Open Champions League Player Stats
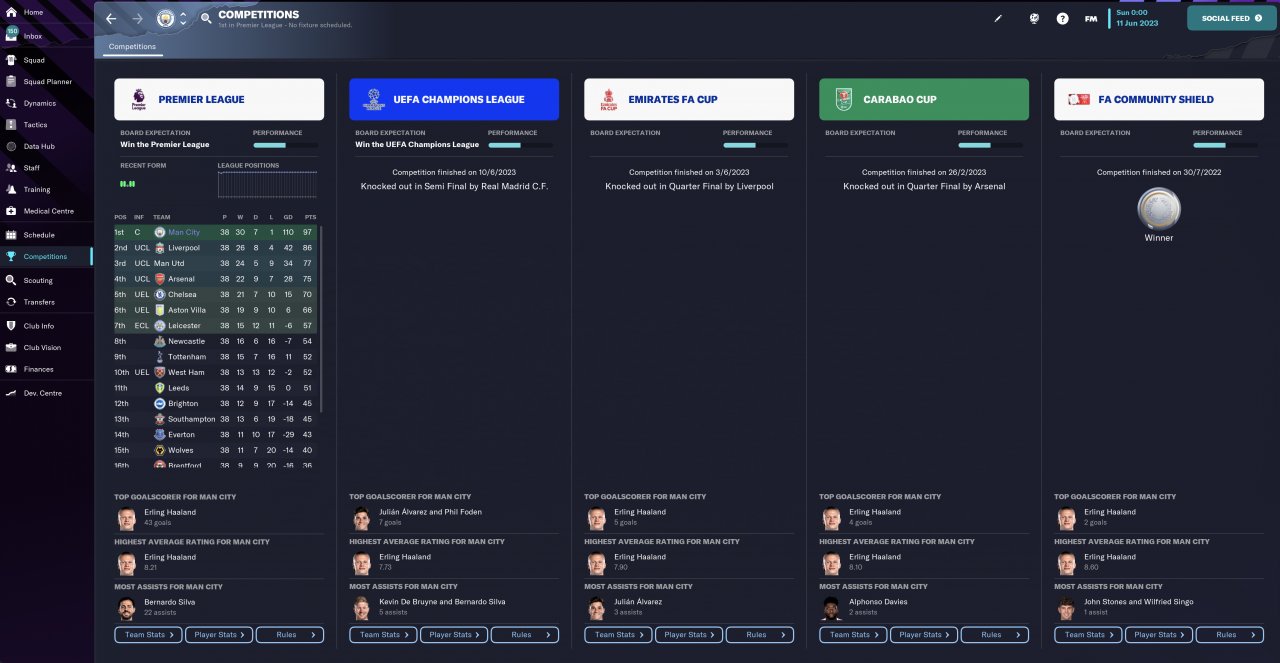 point(454,635)
